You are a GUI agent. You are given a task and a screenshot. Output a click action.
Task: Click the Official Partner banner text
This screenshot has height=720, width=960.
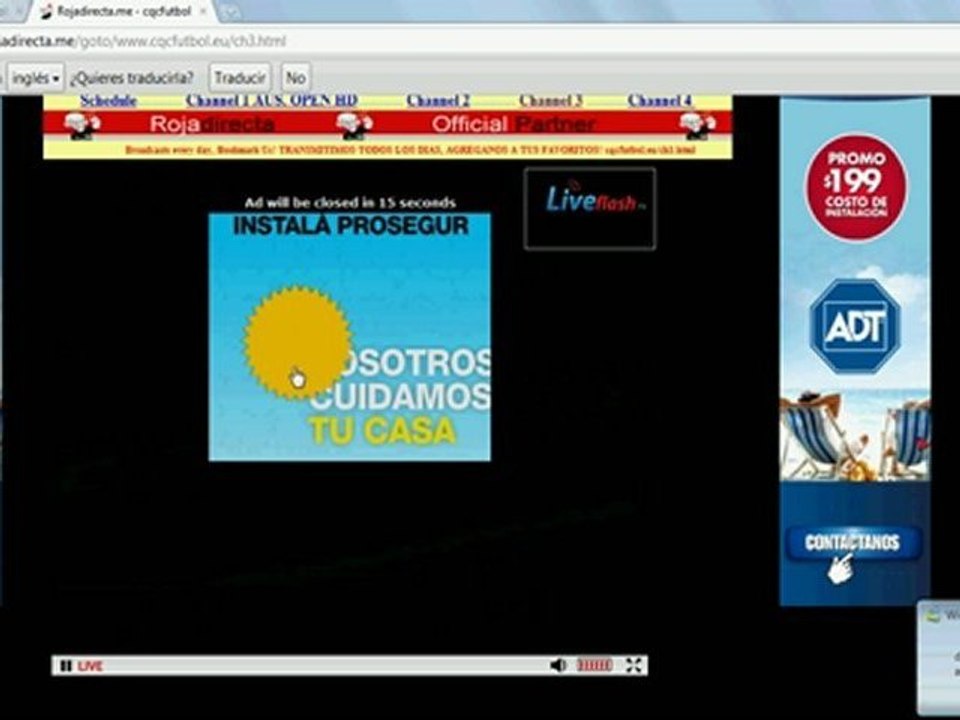(513, 124)
